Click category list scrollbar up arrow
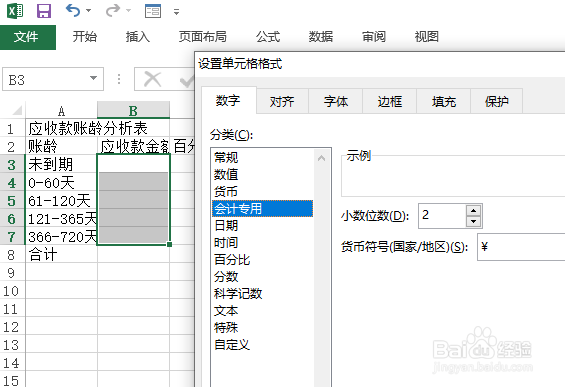 point(322,158)
